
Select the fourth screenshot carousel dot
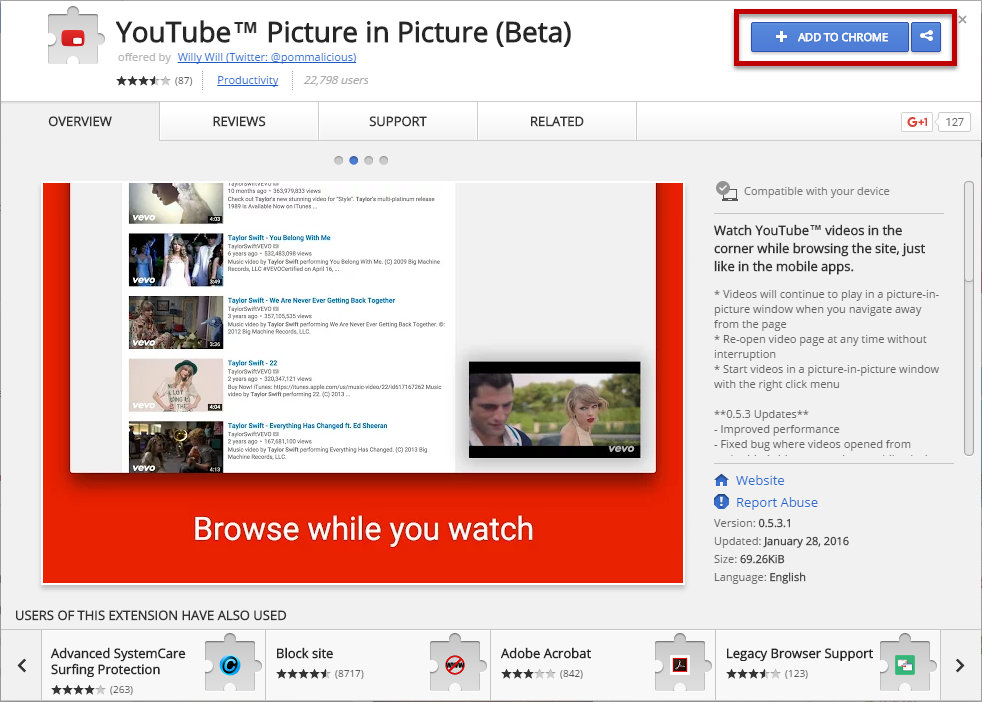click(384, 160)
